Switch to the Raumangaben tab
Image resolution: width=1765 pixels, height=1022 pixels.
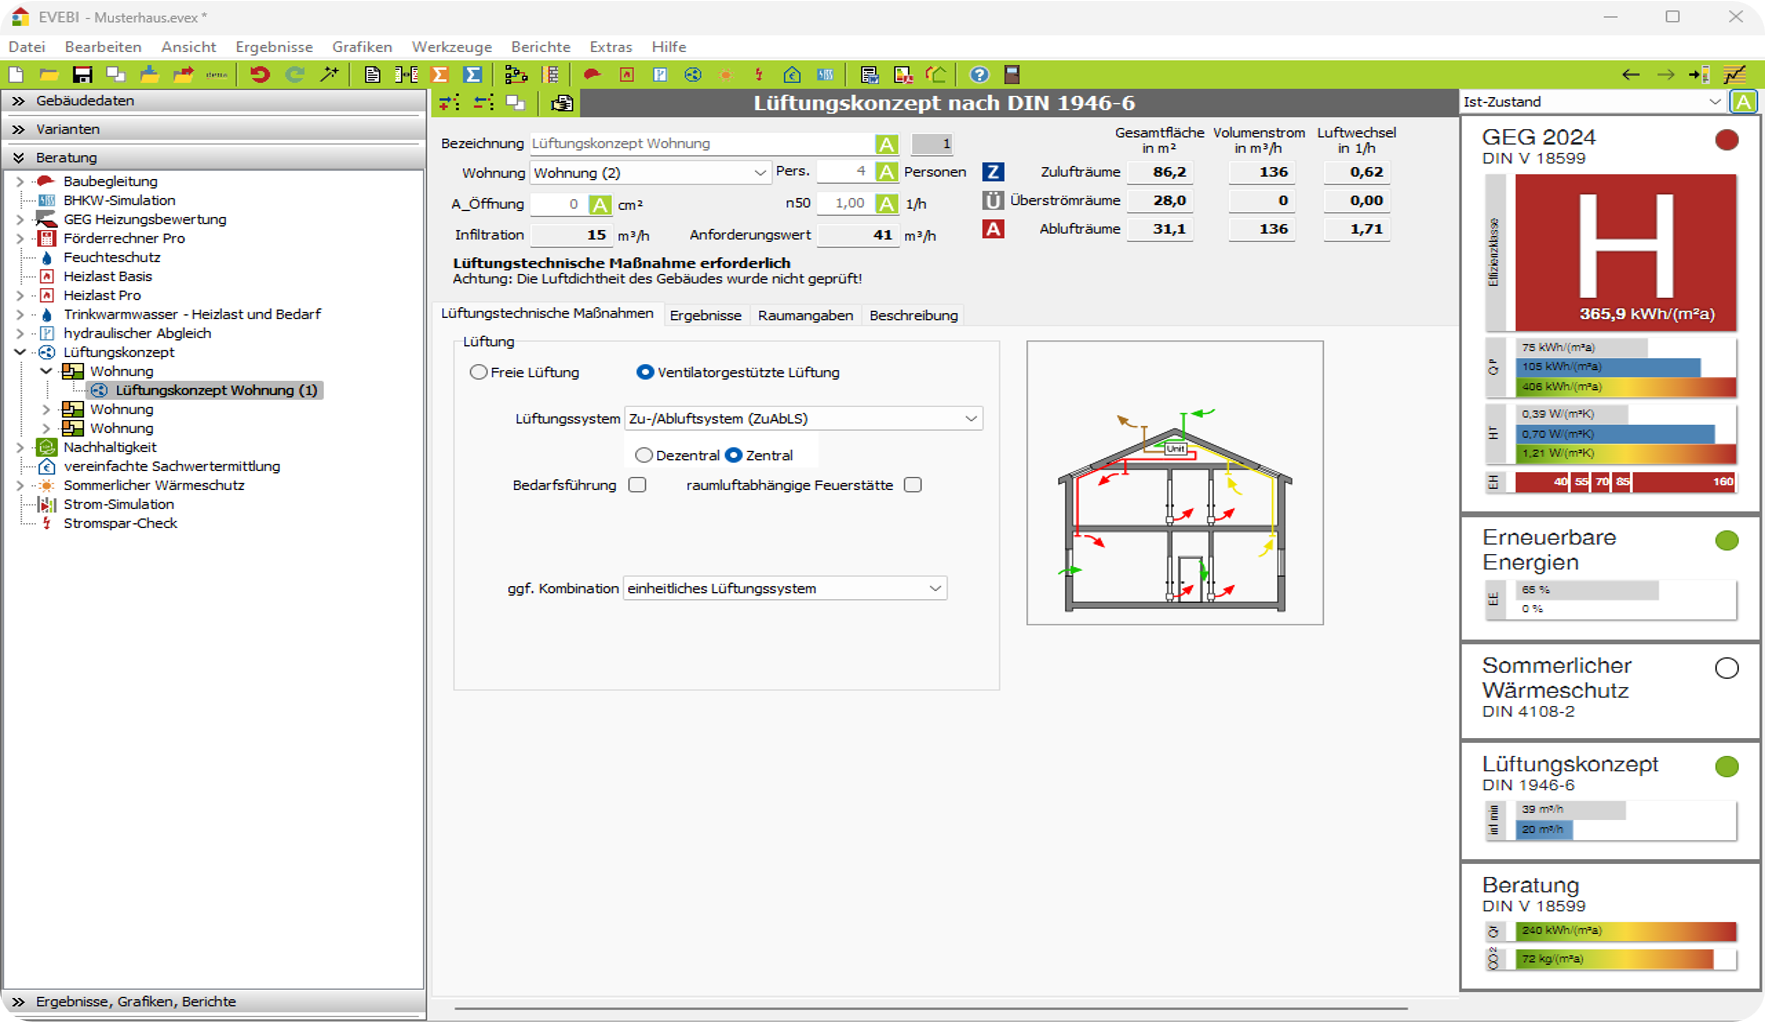805,315
